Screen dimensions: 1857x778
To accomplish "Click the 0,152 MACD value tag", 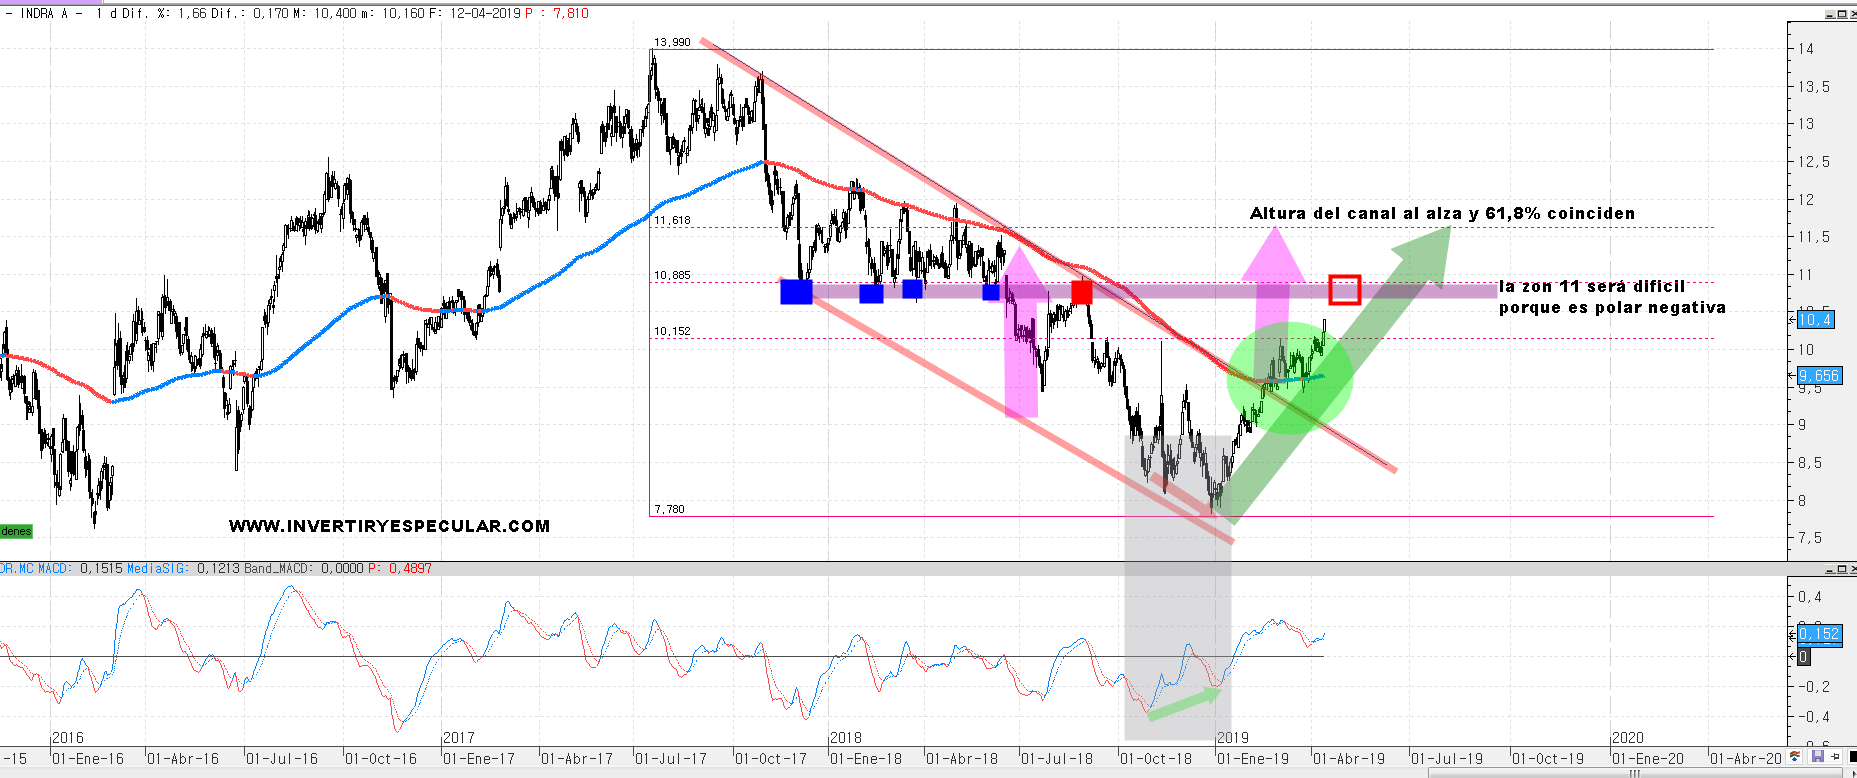I will tap(1819, 634).
